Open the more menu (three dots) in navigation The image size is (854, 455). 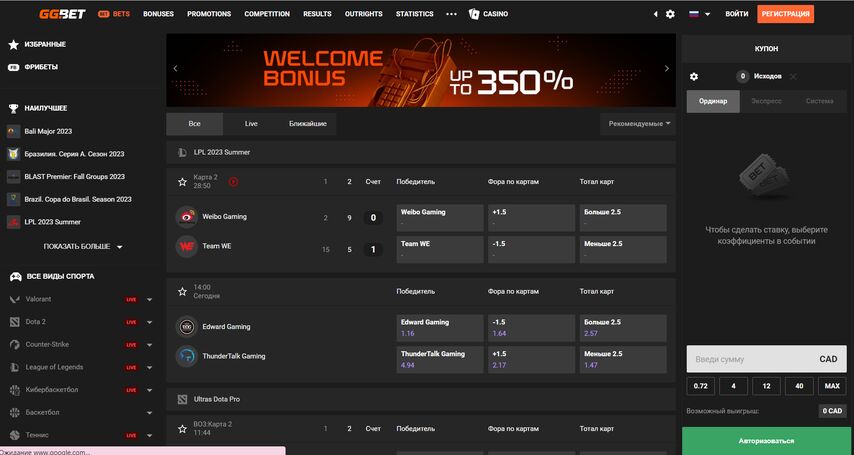click(x=452, y=14)
